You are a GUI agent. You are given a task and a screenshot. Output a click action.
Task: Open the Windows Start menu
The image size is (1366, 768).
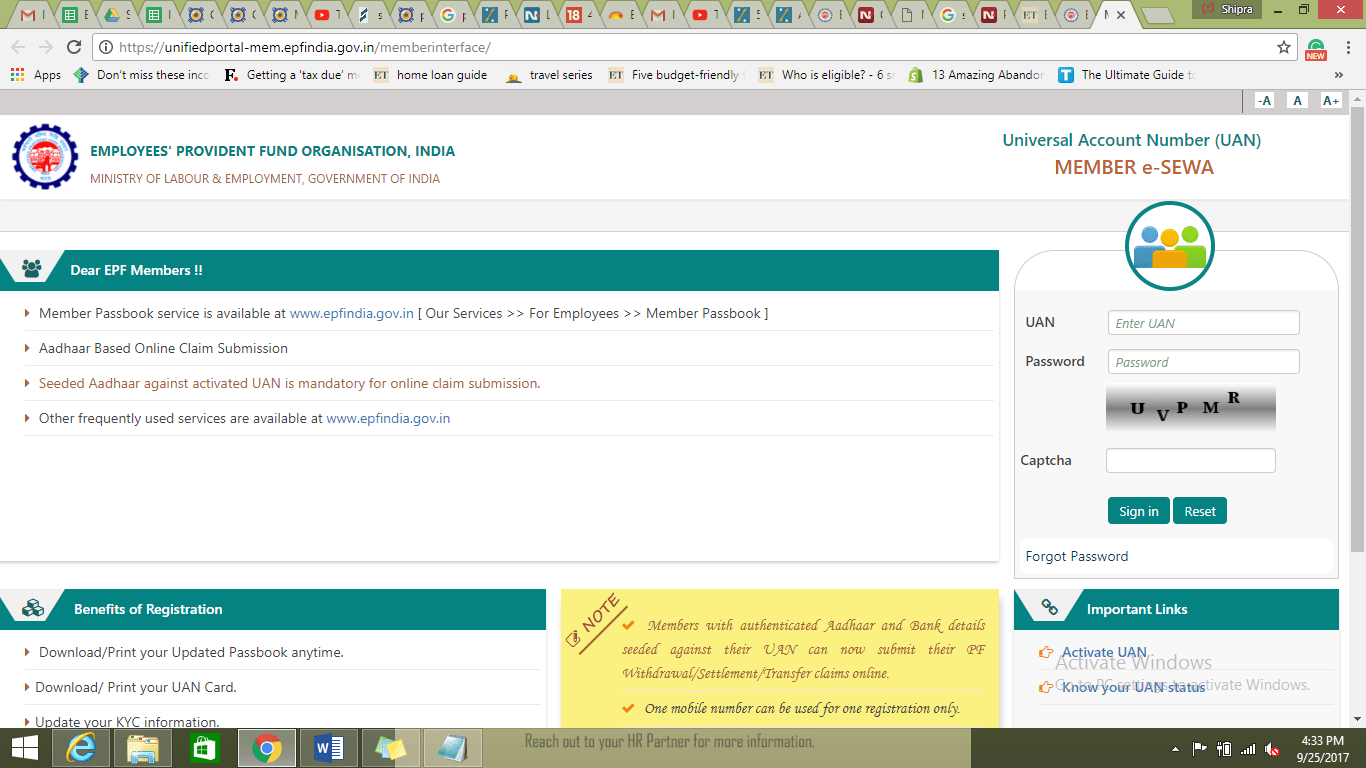tap(24, 748)
